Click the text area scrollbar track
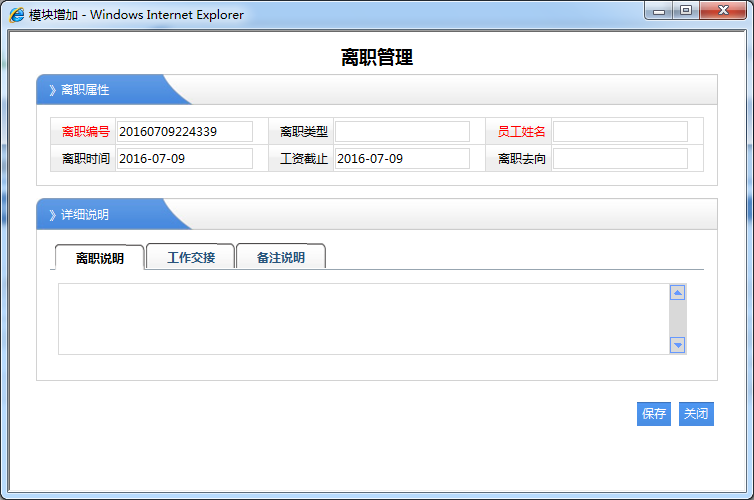Viewport: 754px width, 500px height. tap(677, 319)
